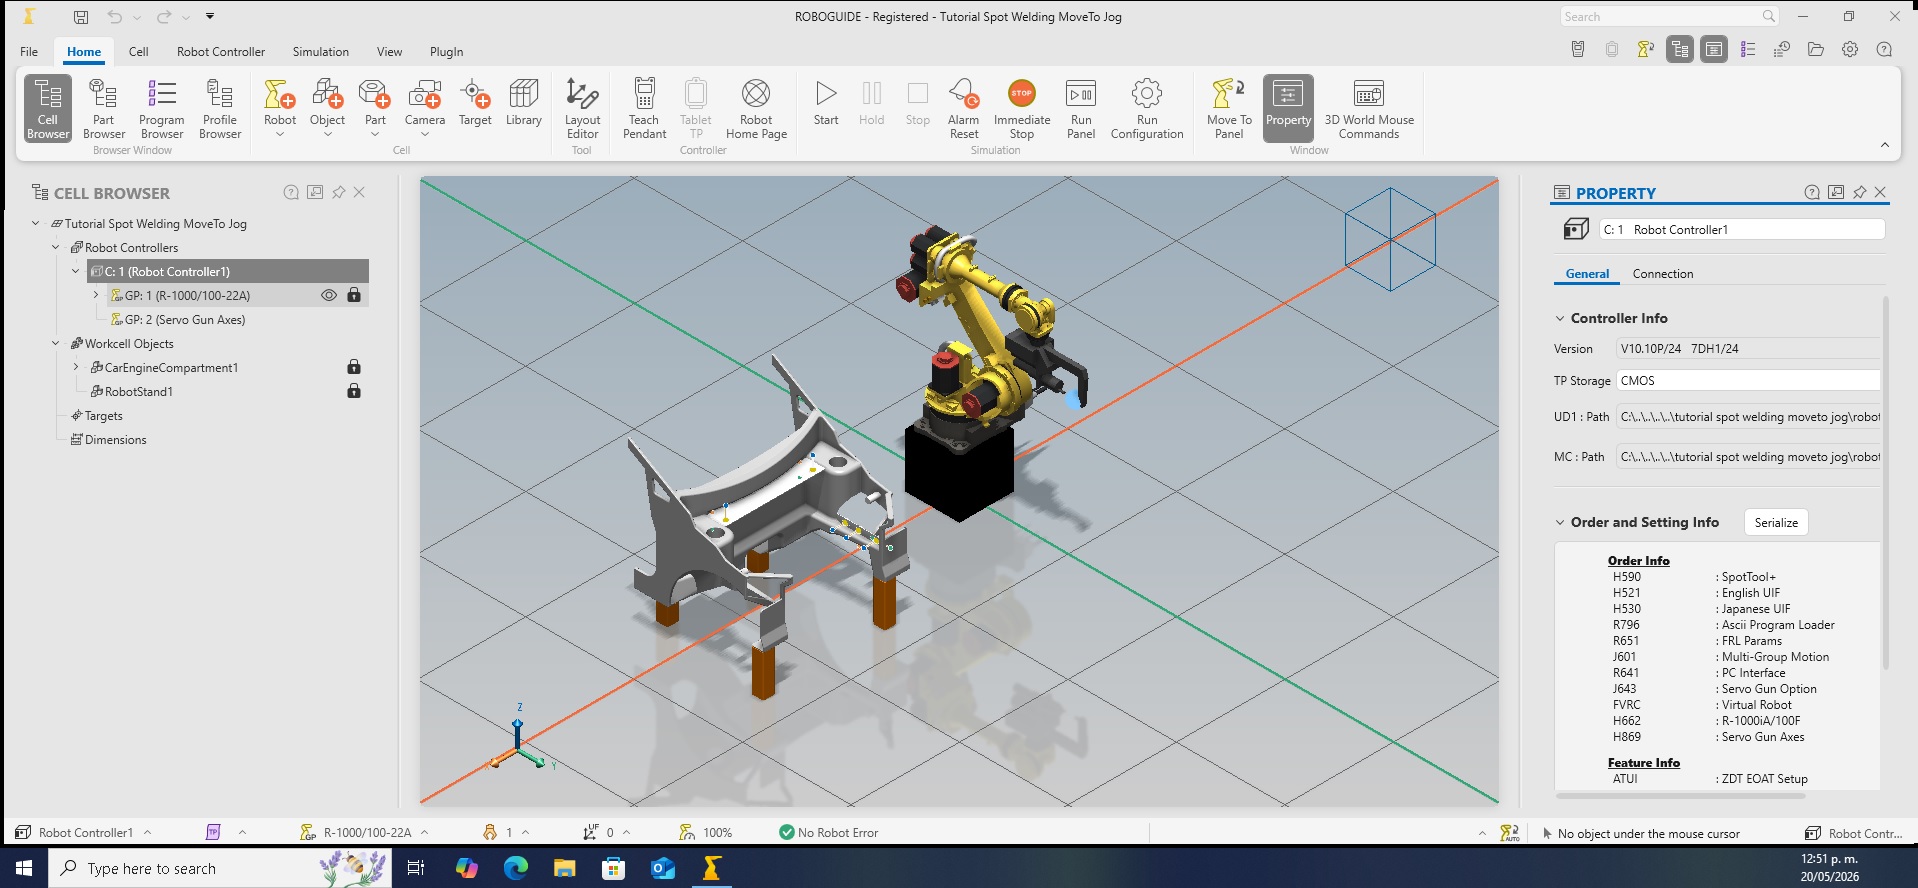This screenshot has height=888, width=1918.
Task: Open the Windows Start menu
Action: [24, 868]
